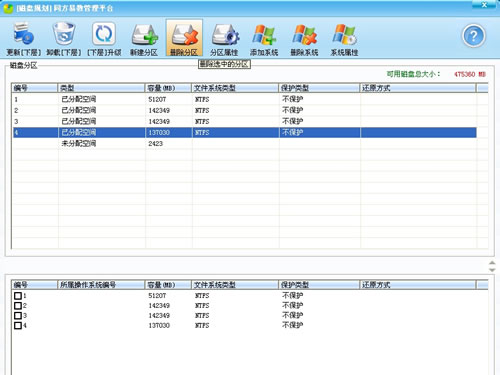Click upper table 文件系统类型 column header
Screen dimensions: 500x375
tap(235, 88)
